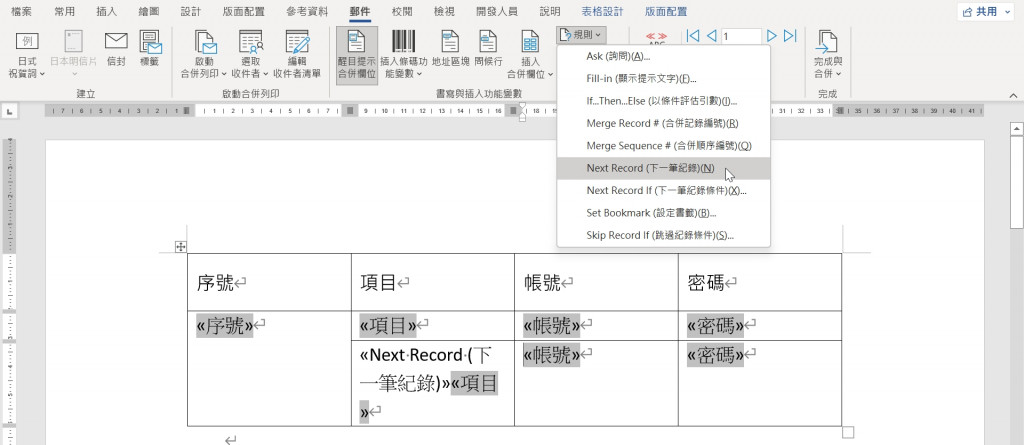Click the 問候行 greeting line icon
This screenshot has width=1024, height=445.
[x=488, y=50]
